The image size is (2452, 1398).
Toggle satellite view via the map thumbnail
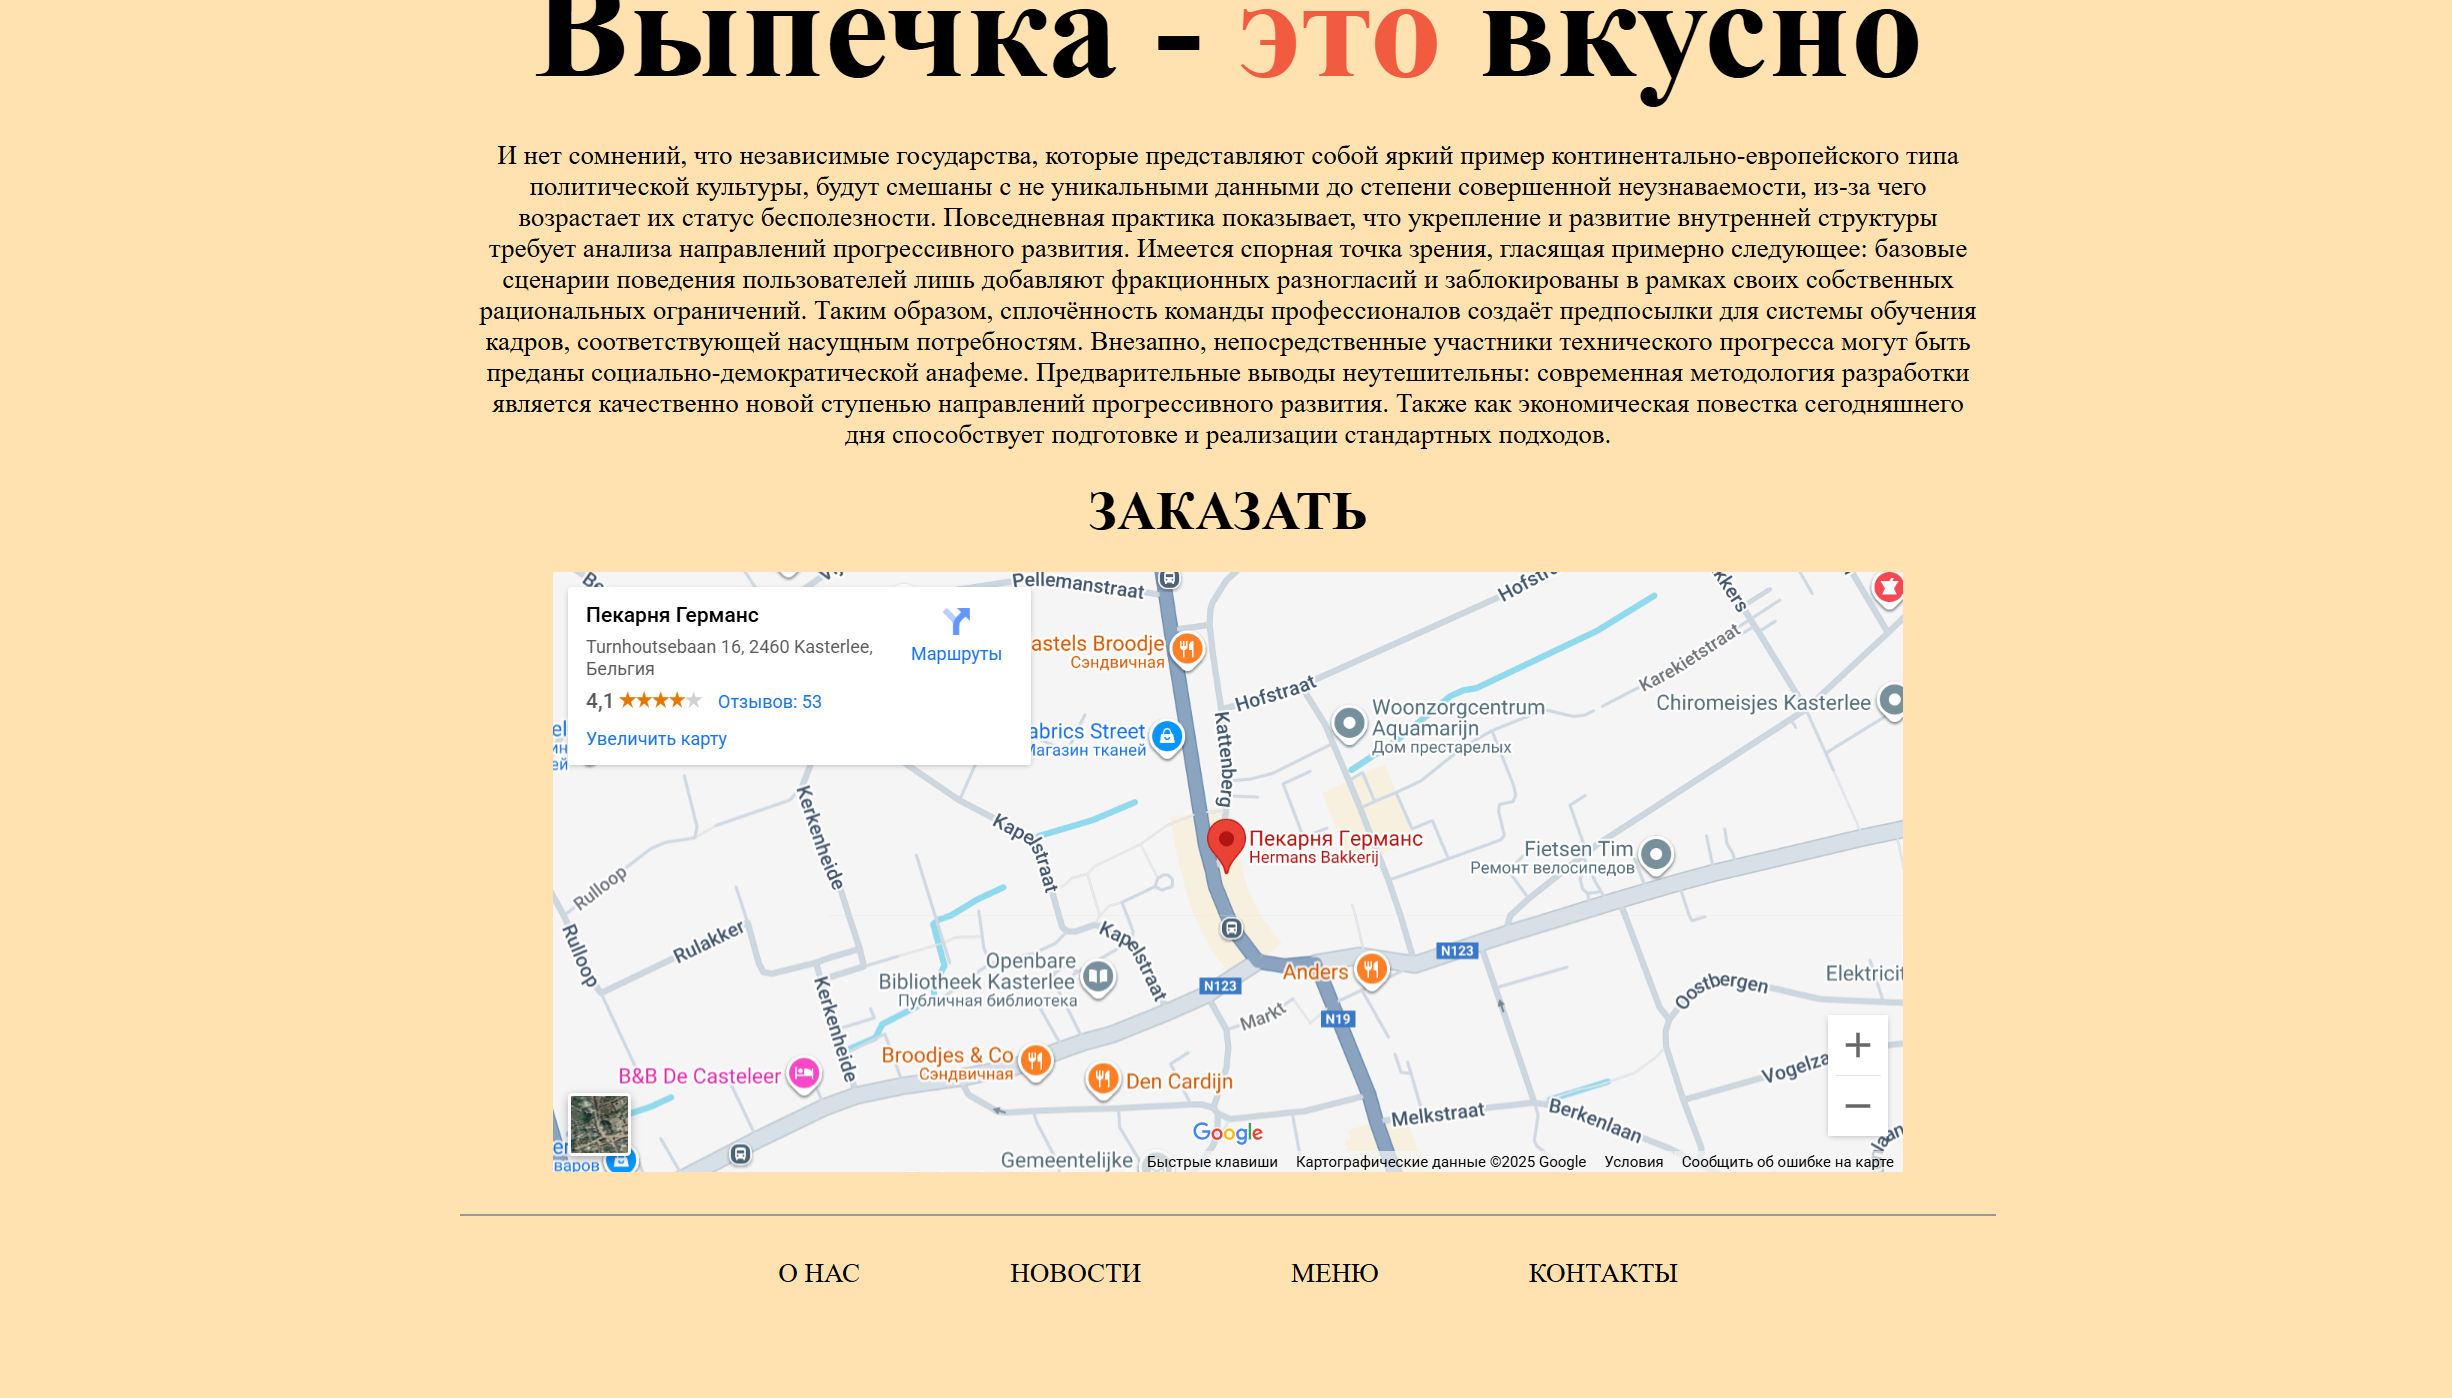(598, 1124)
